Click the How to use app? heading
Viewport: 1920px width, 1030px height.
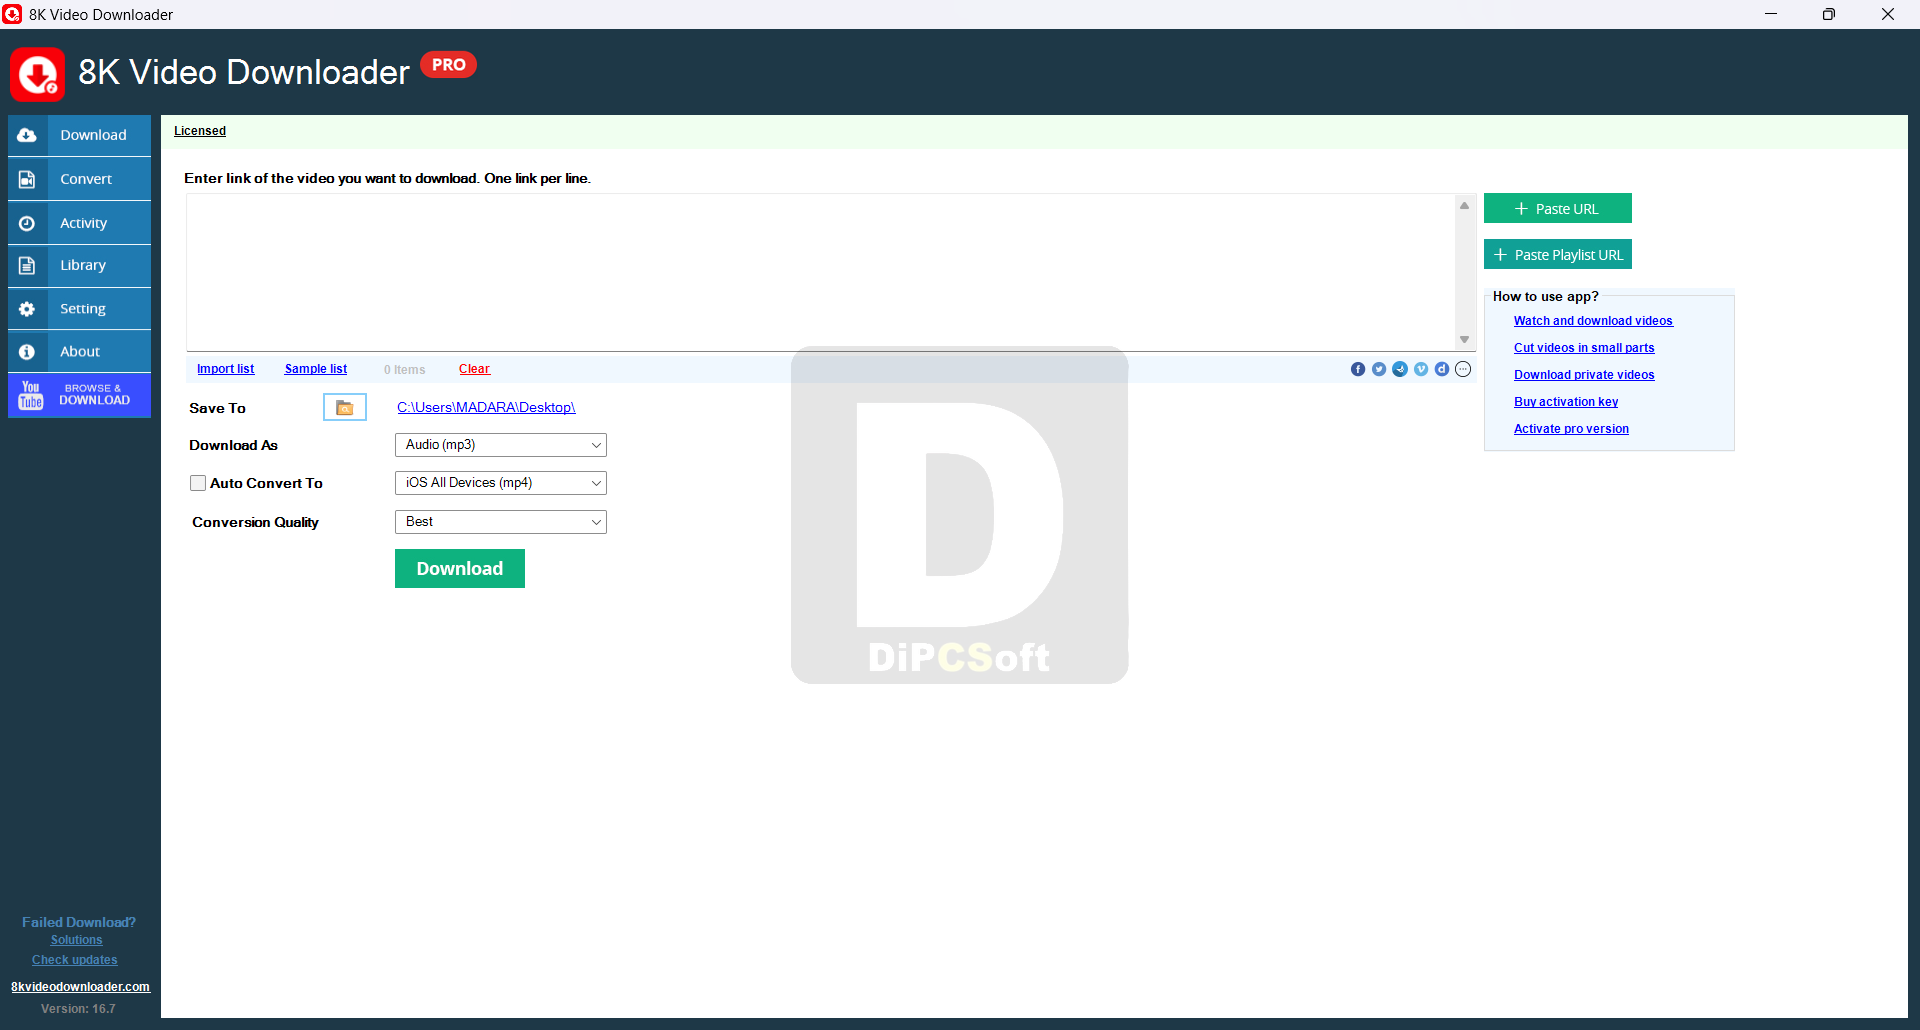pos(1546,296)
